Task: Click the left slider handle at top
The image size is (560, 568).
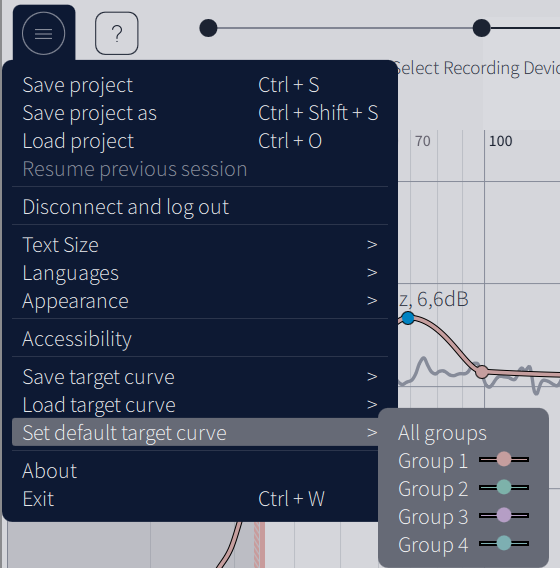Action: click(208, 28)
